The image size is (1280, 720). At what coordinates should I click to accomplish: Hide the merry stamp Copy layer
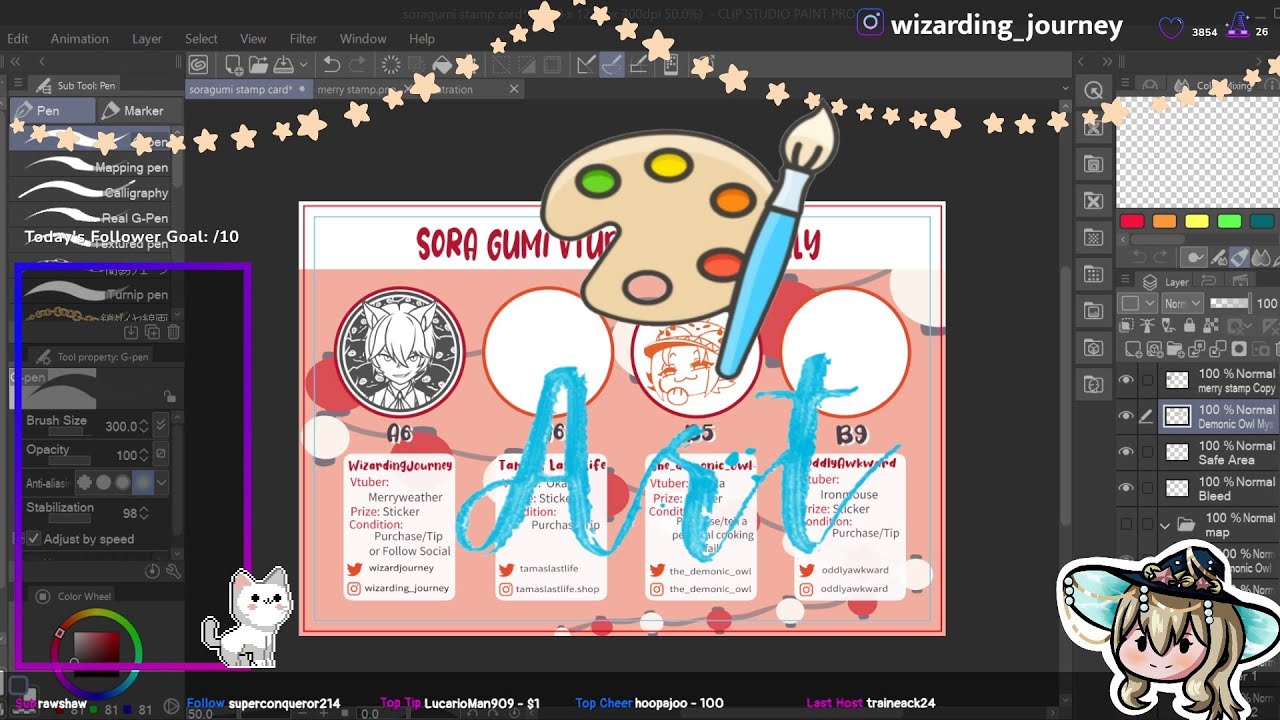click(1126, 380)
